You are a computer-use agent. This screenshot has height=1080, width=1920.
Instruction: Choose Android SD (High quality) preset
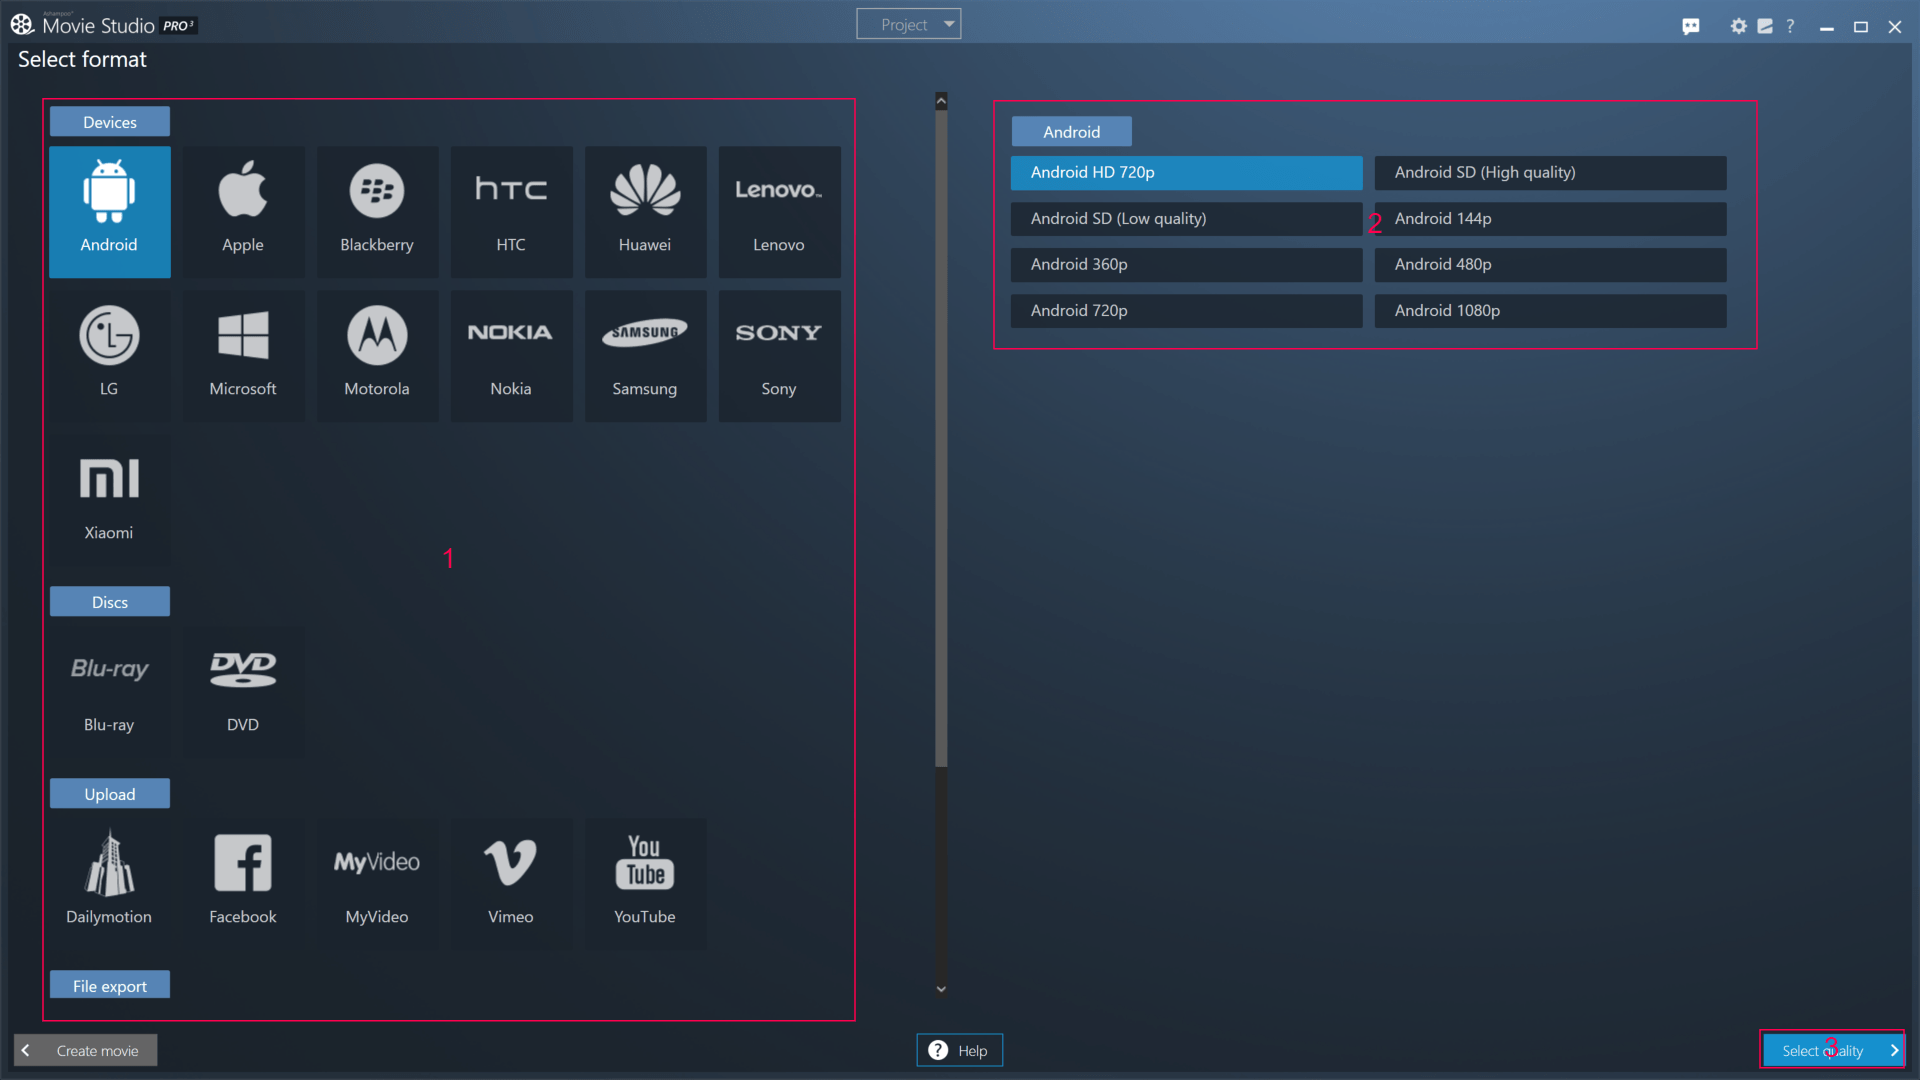tap(1550, 172)
